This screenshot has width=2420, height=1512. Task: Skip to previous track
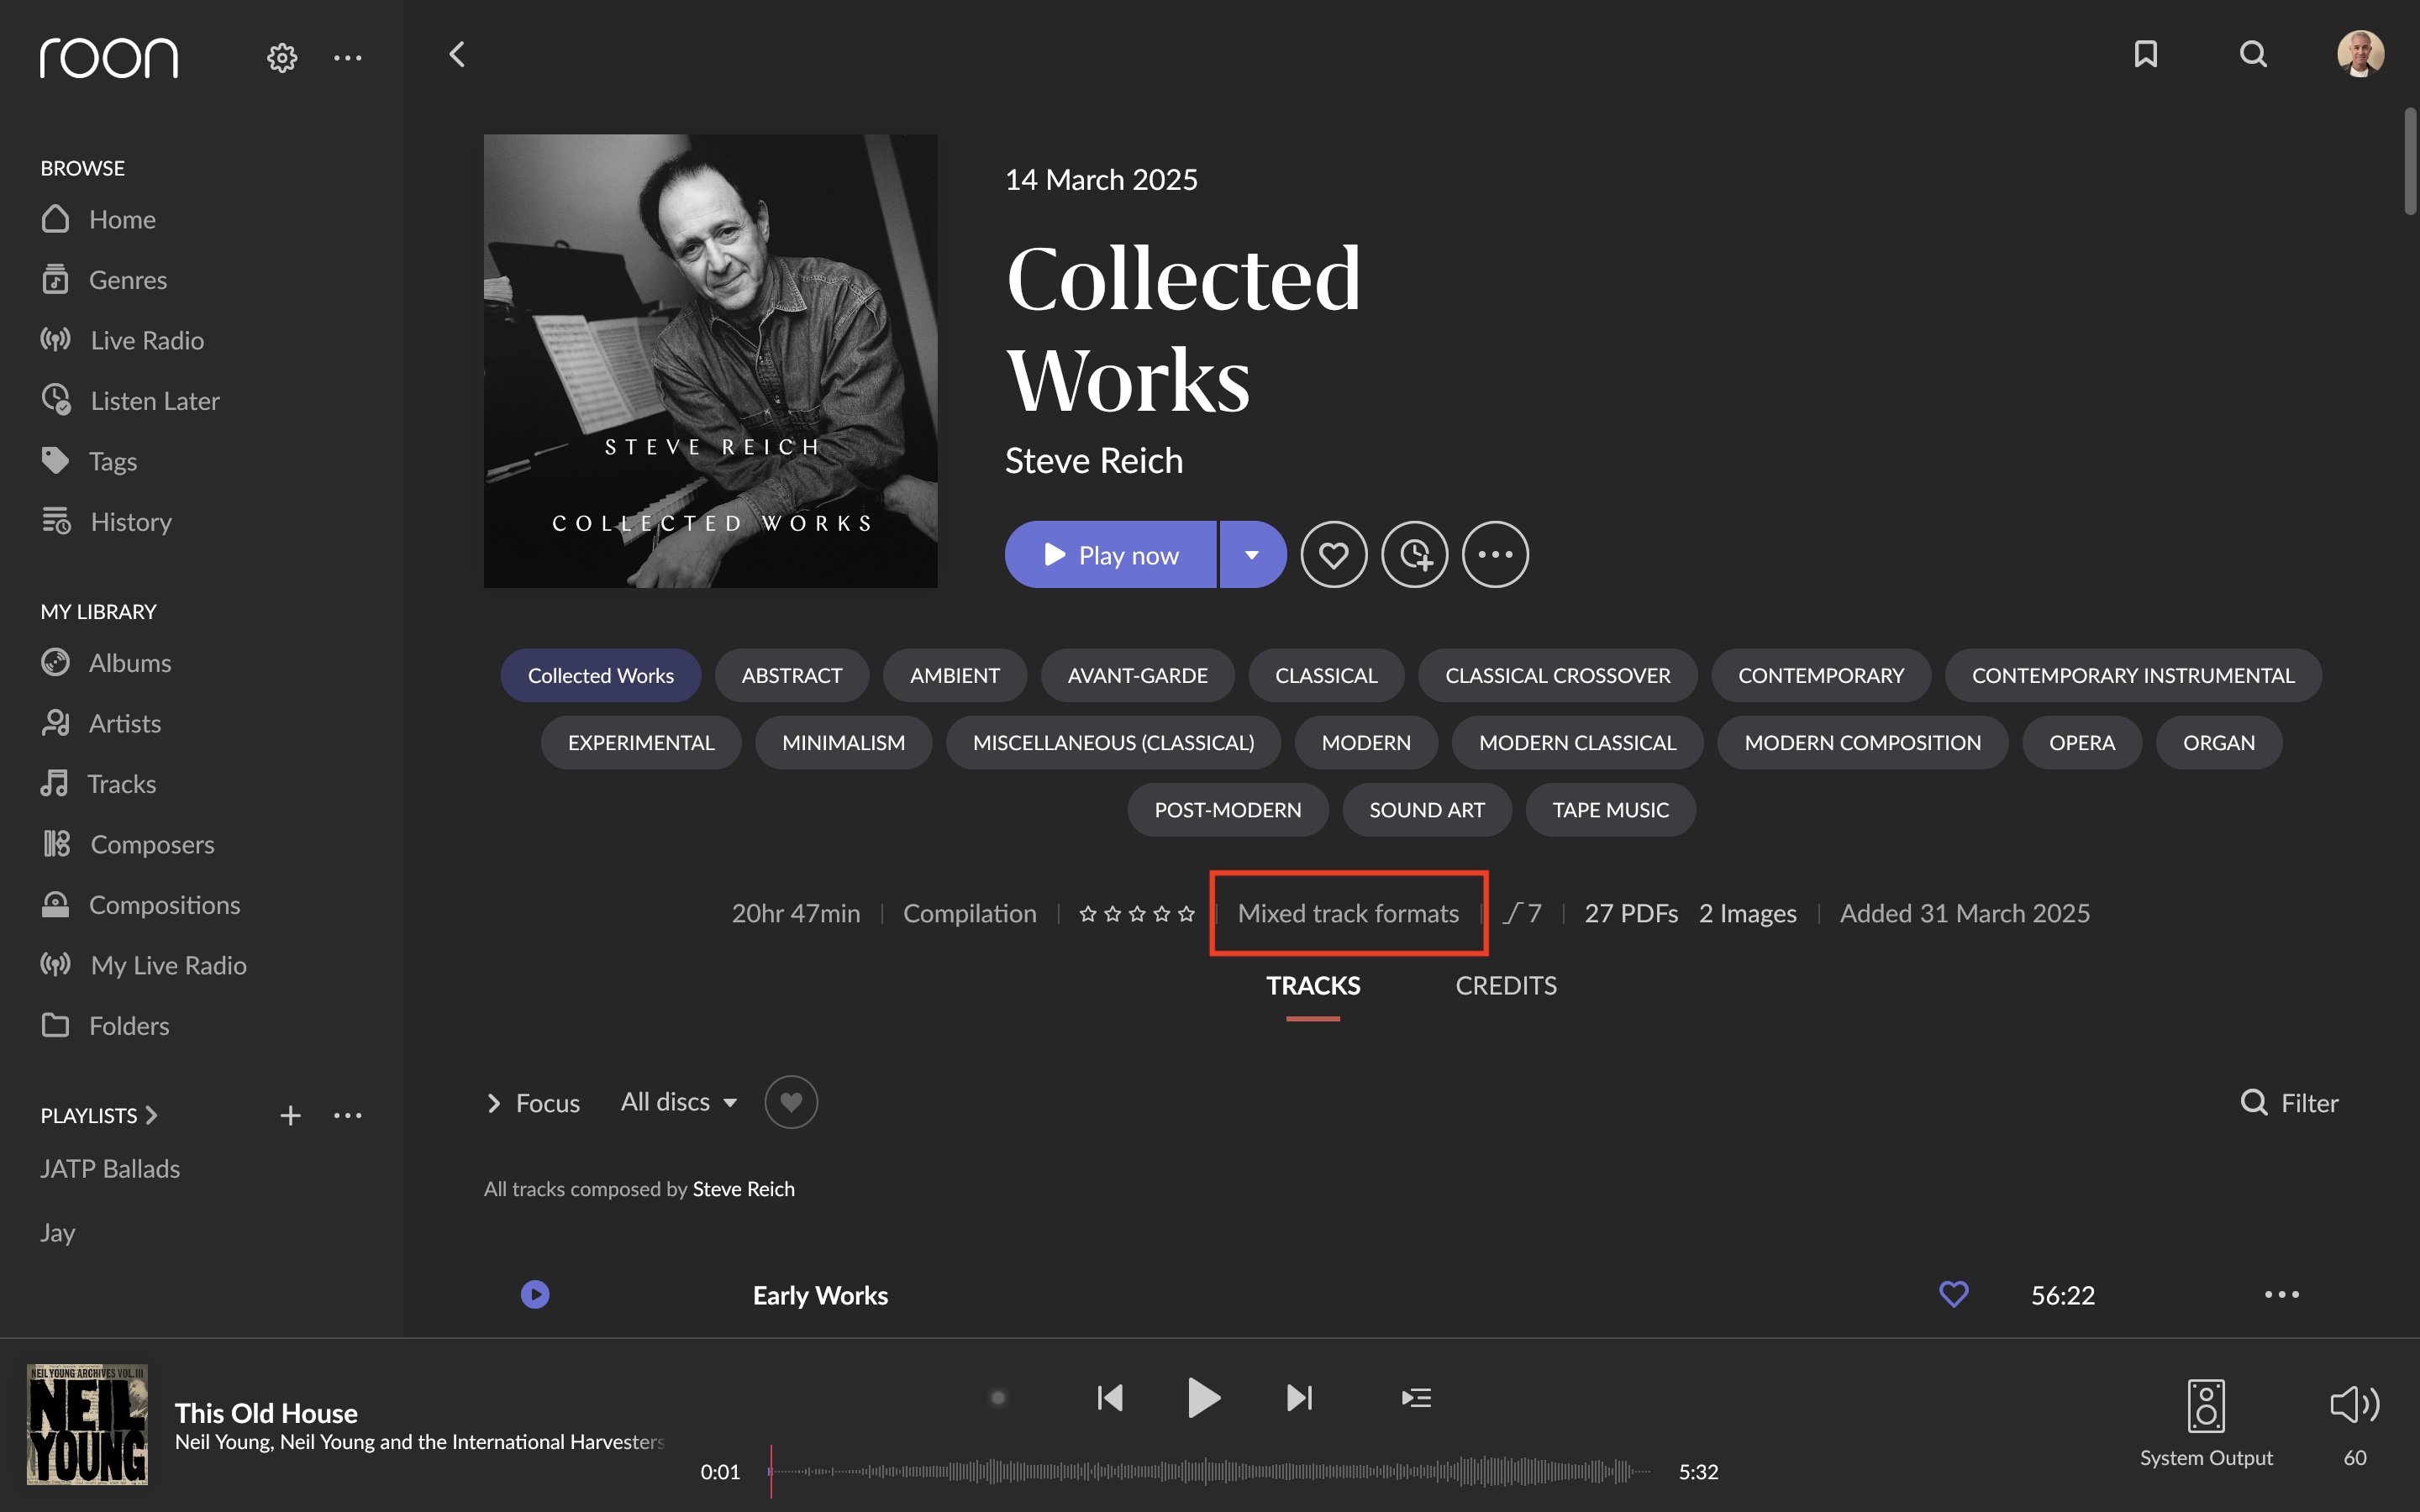point(1110,1398)
